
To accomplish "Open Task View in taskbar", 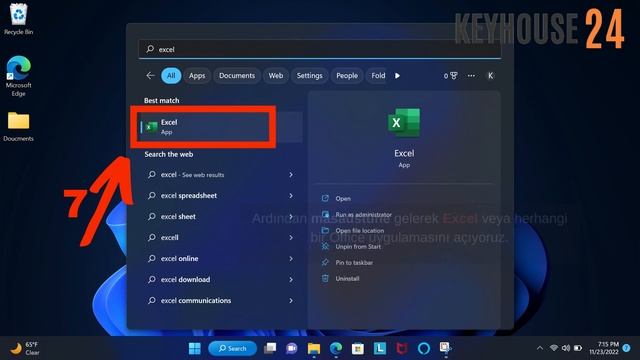I will click(x=270, y=349).
